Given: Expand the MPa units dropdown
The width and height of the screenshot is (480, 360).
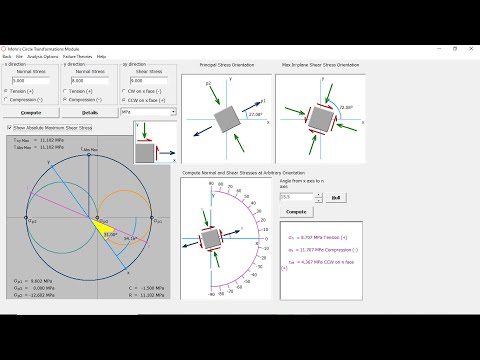Looking at the screenshot, I should 173,112.
